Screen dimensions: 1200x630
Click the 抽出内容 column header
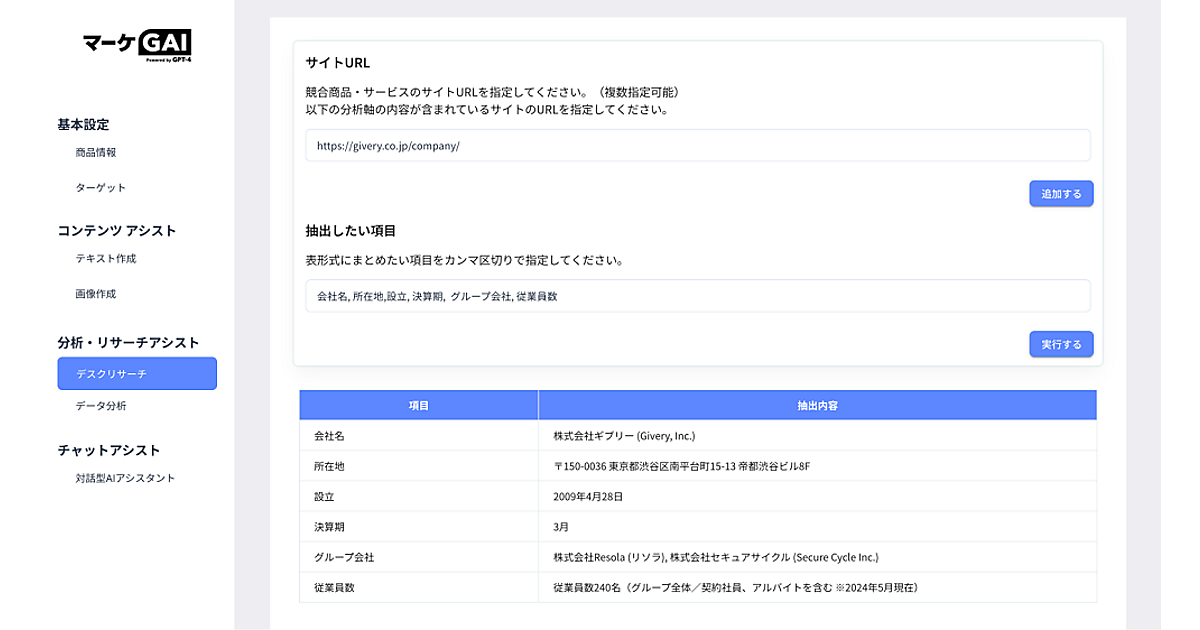pos(817,405)
